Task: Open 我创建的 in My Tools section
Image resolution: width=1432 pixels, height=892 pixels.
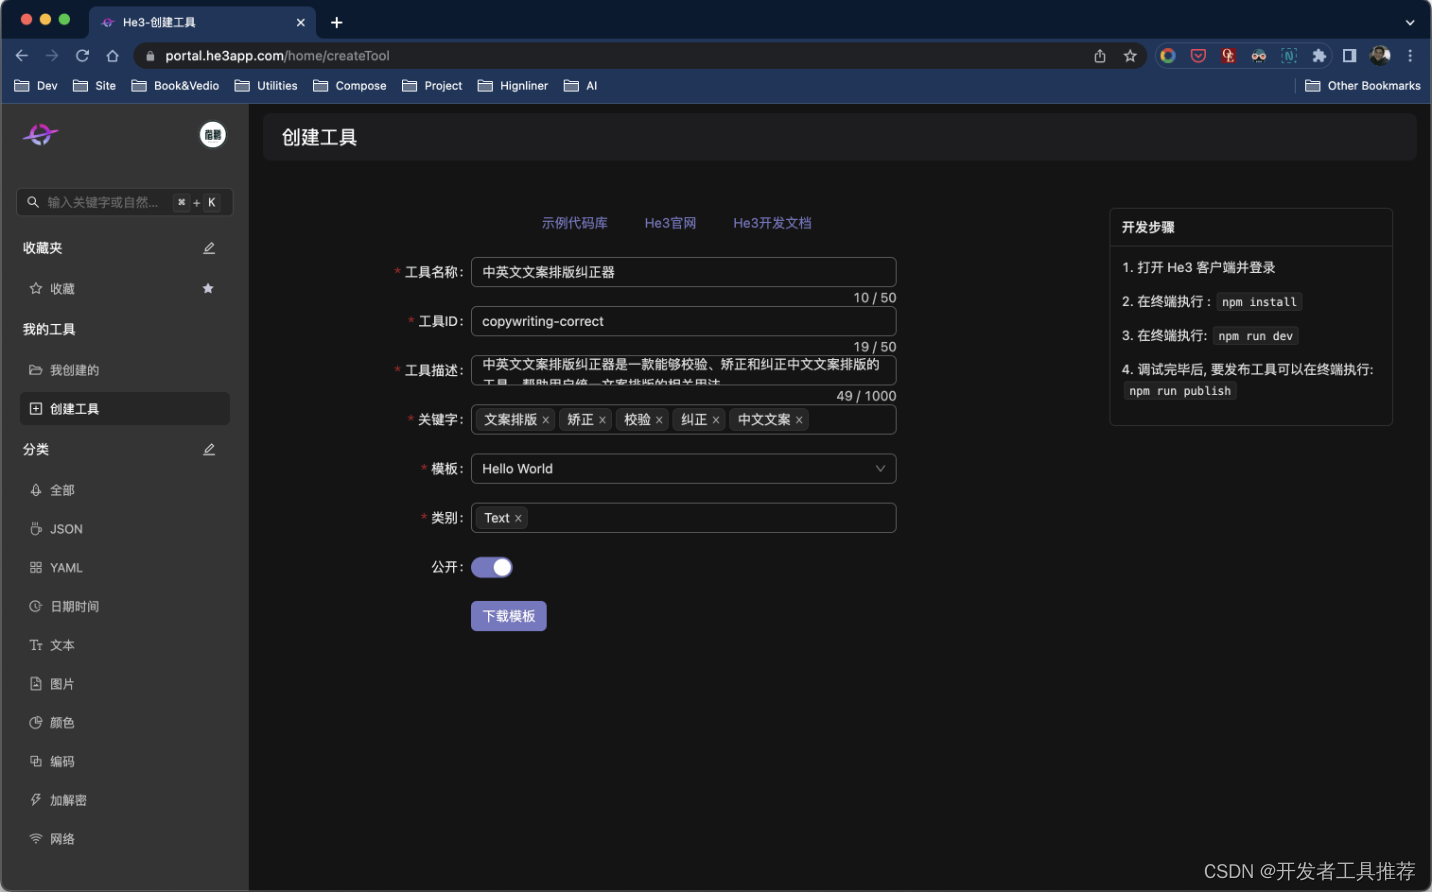Action: tap(74, 369)
